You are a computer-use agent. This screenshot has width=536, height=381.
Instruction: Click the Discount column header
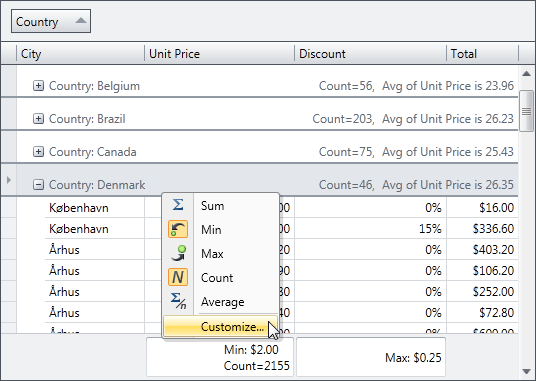[370, 54]
